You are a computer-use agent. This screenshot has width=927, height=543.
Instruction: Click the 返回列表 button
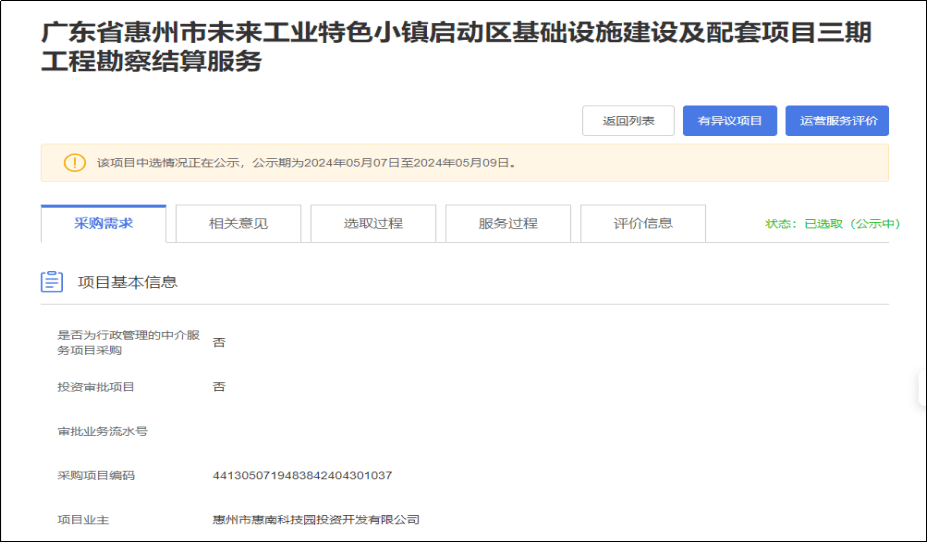628,121
